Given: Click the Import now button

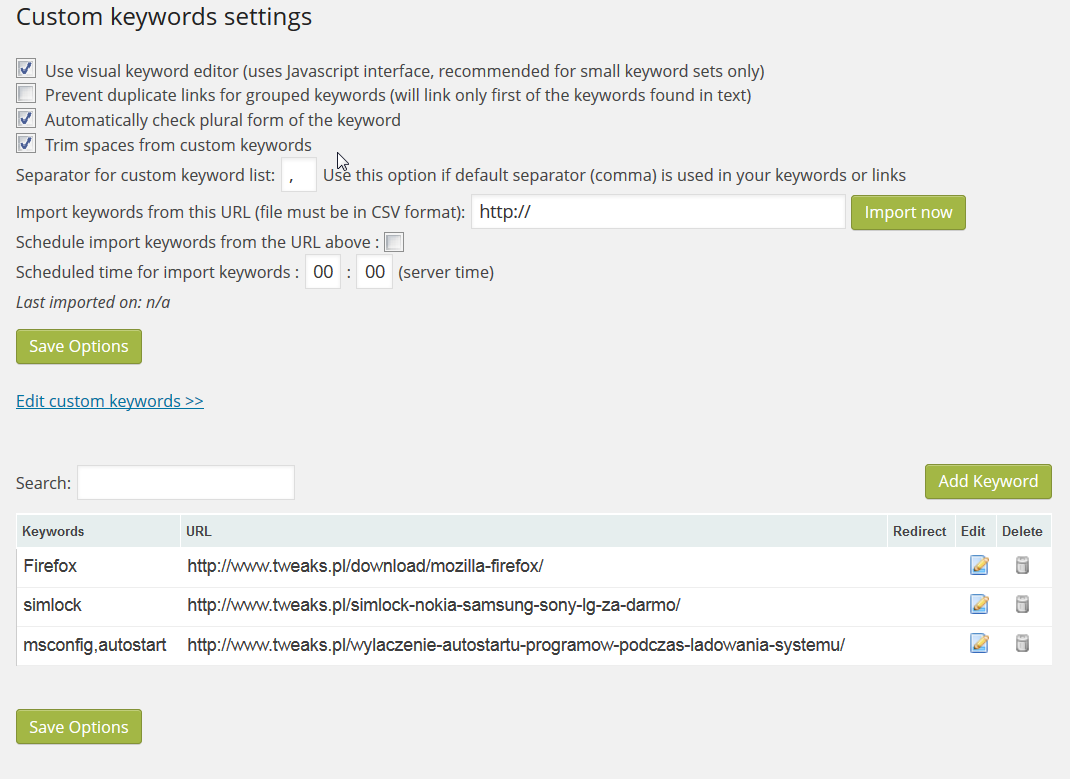Looking at the screenshot, I should [908, 212].
